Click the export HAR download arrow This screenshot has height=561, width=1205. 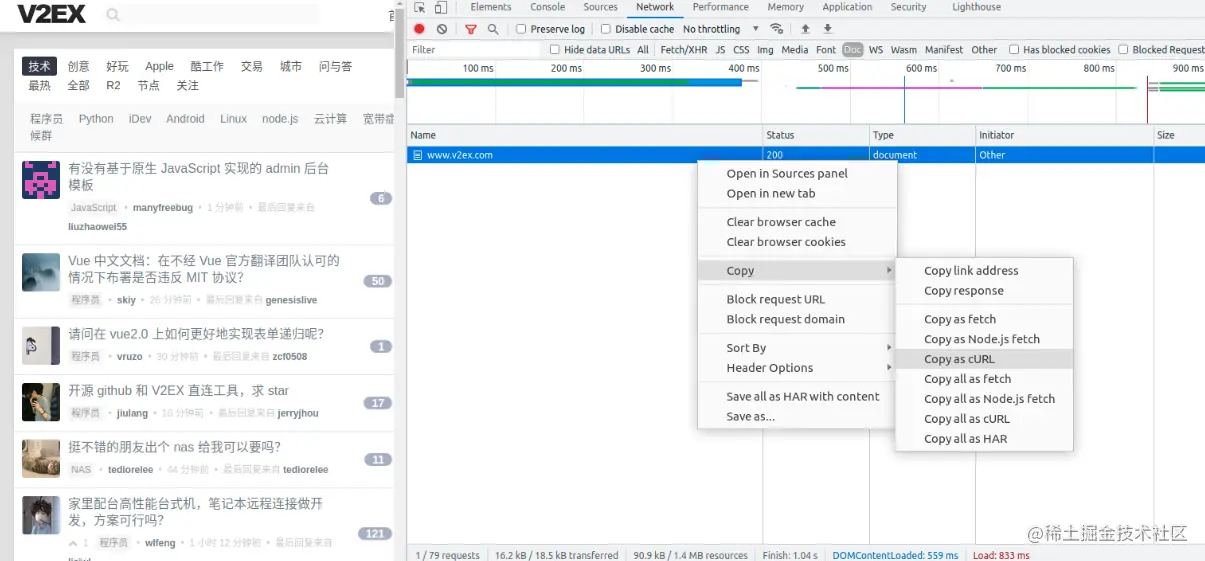pyautogui.click(x=828, y=29)
